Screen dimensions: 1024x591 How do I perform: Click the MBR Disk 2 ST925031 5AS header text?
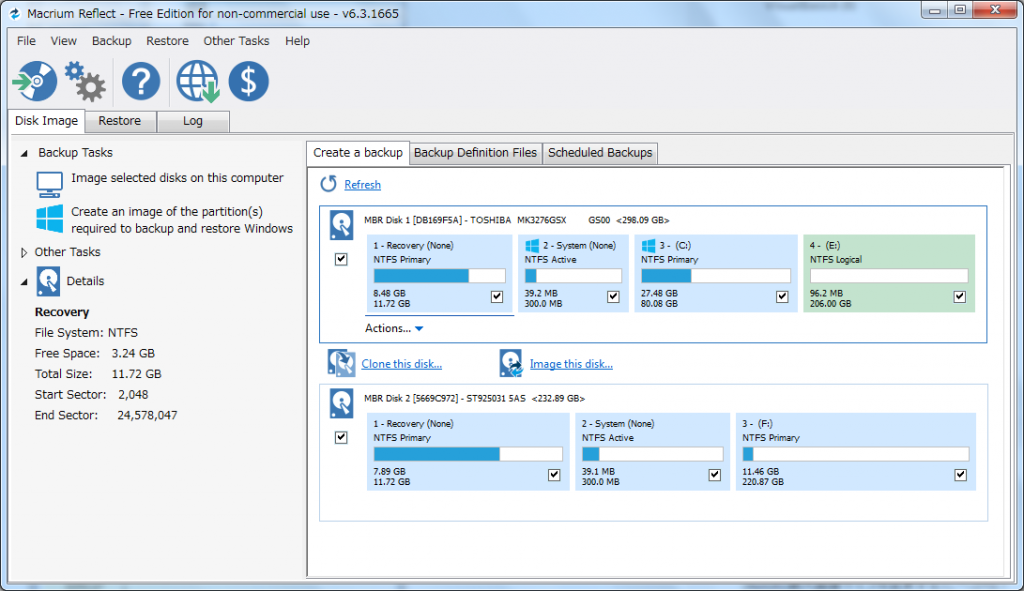click(x=474, y=398)
